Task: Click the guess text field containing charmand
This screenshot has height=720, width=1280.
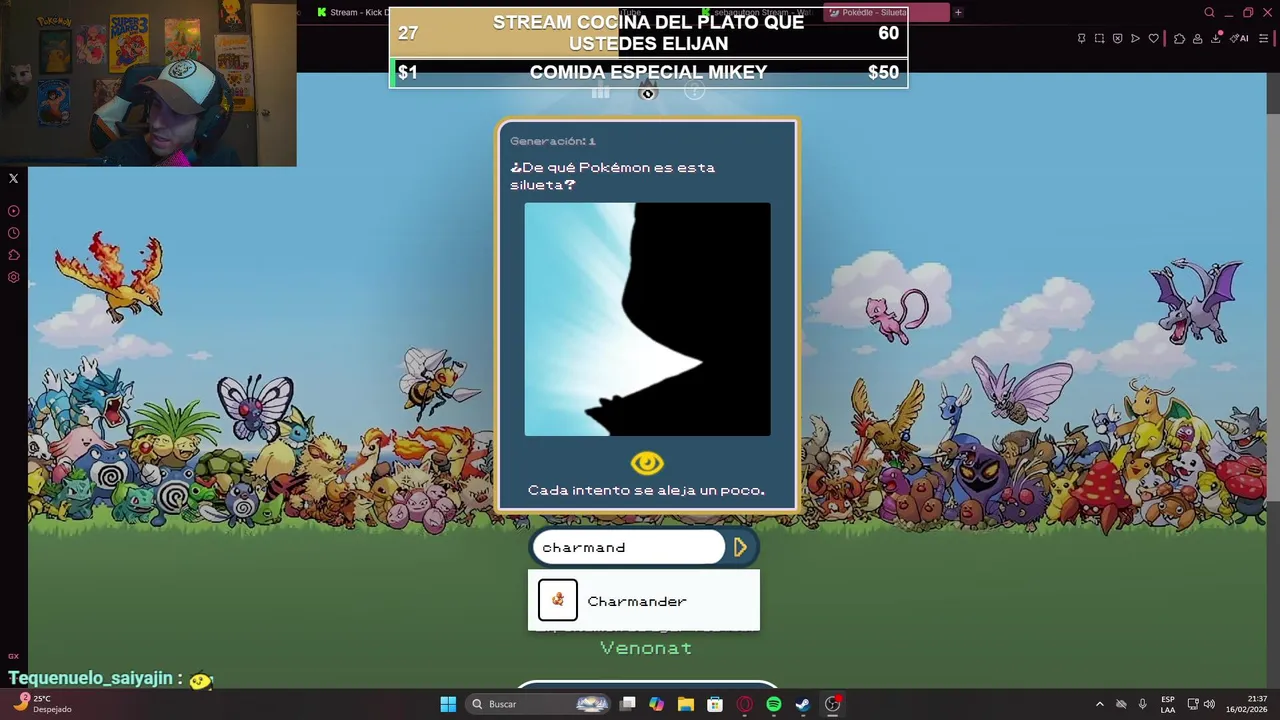Action: point(628,547)
